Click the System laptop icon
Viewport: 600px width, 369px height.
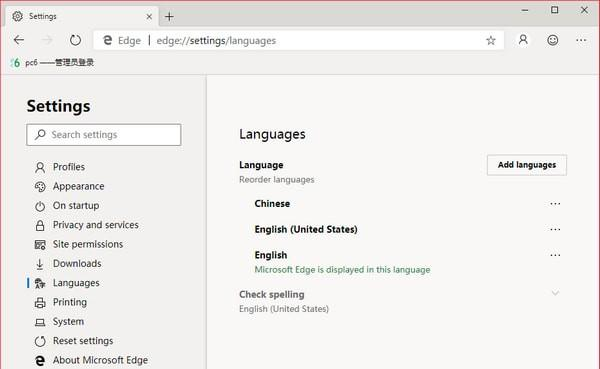point(40,322)
